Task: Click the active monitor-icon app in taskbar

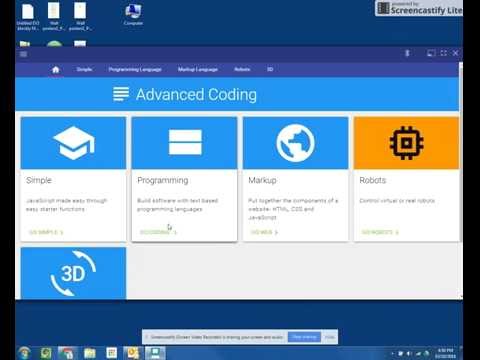Action: 155,353
